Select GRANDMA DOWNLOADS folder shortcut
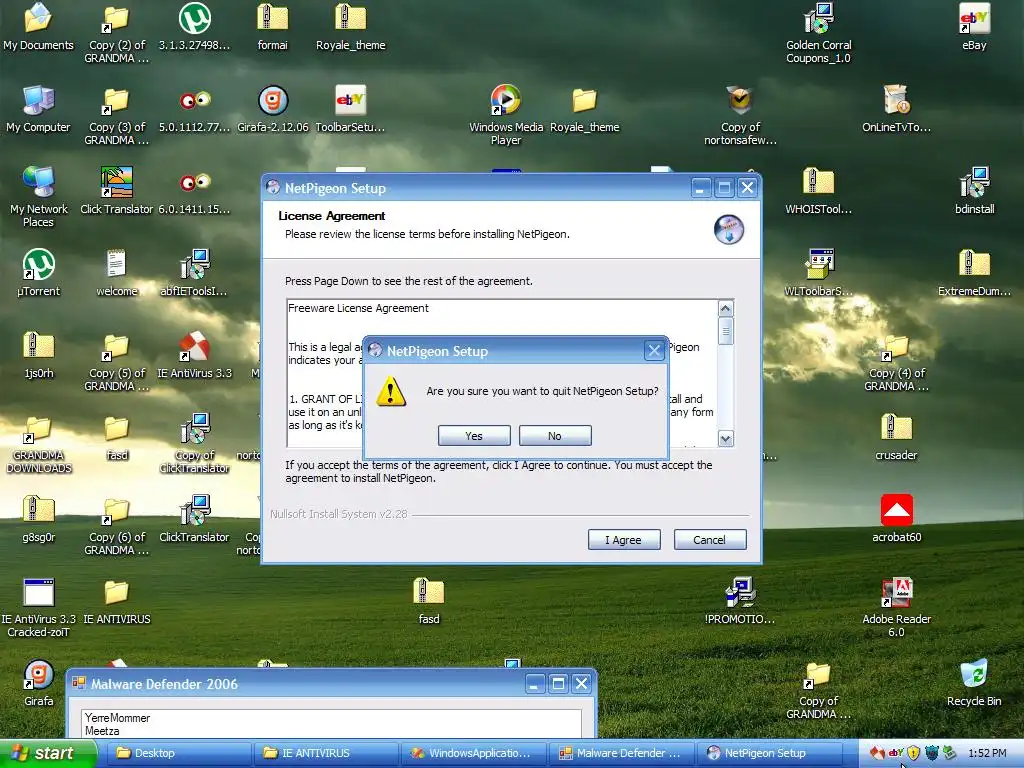Image resolution: width=1024 pixels, height=768 pixels. (x=38, y=444)
